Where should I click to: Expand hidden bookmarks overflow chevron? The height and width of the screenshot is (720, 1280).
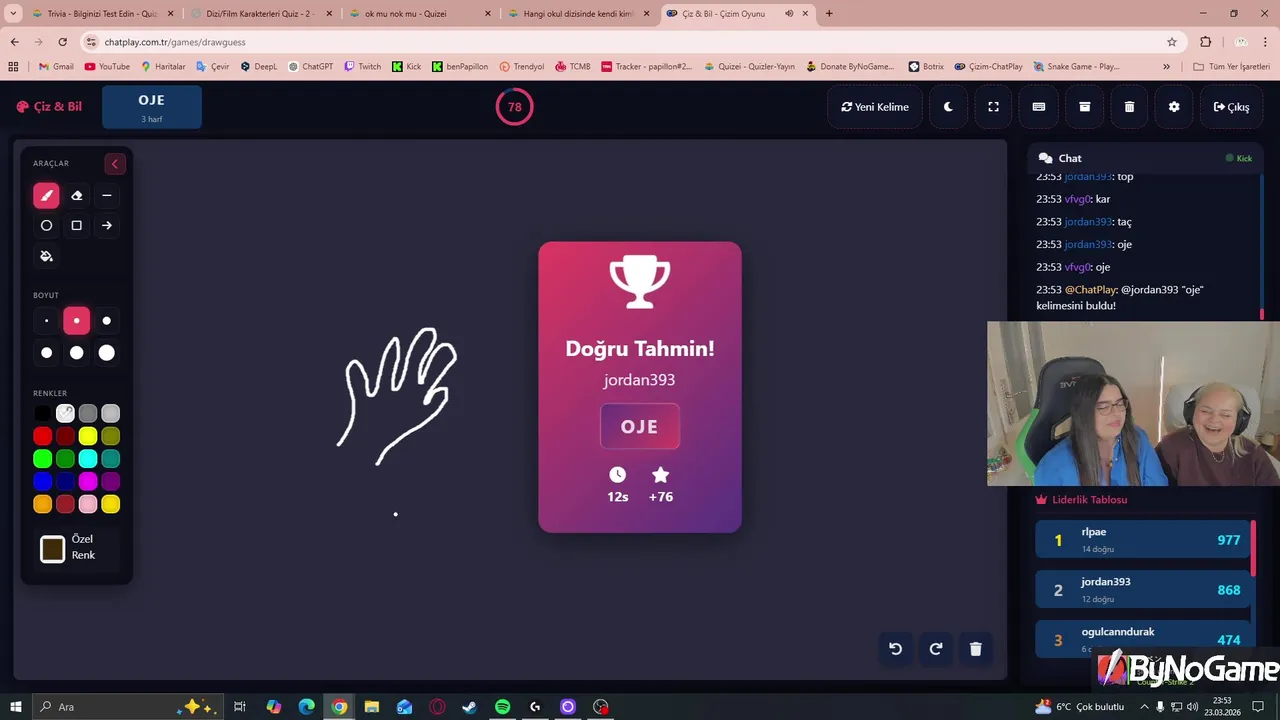pyautogui.click(x=1166, y=67)
